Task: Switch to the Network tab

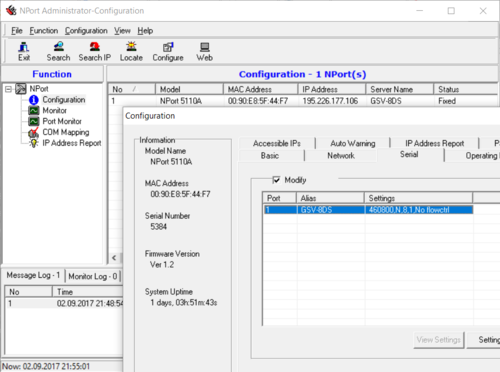Action: [x=341, y=156]
